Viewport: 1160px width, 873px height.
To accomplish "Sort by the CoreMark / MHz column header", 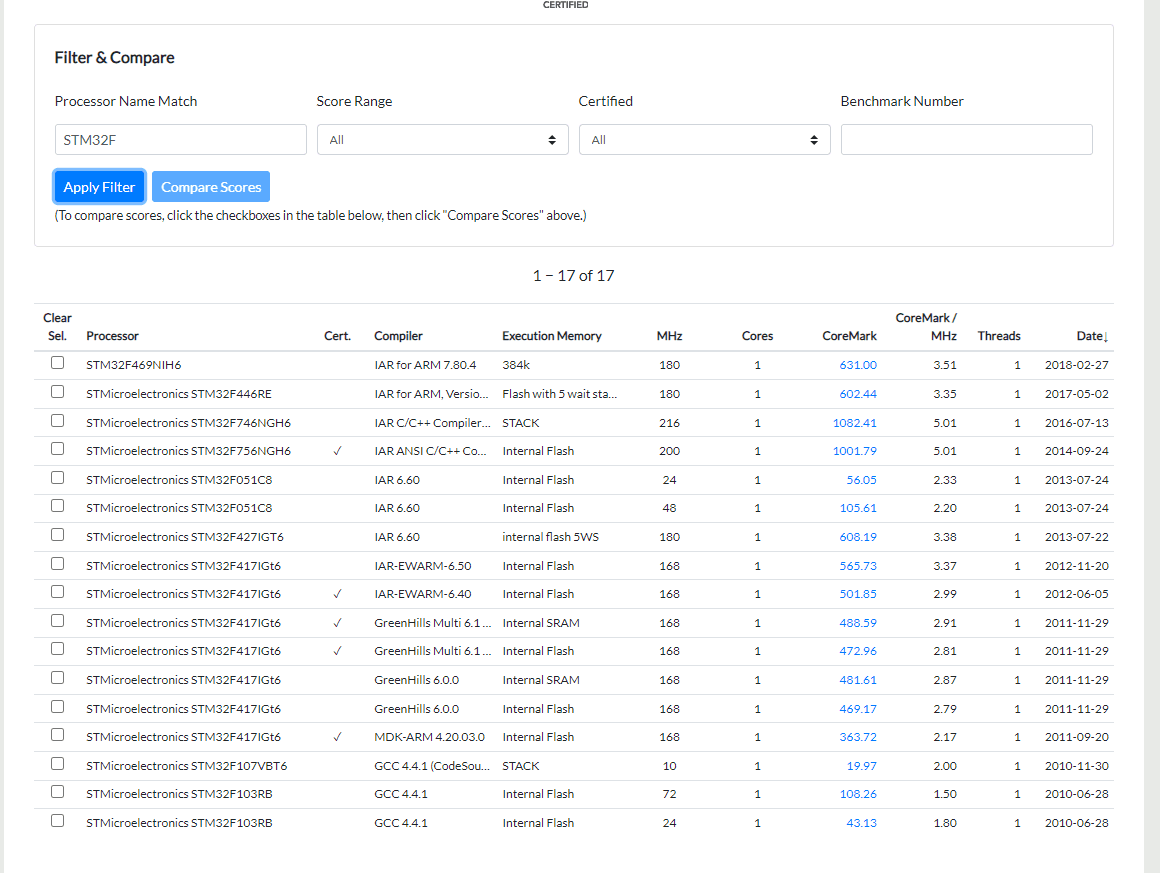I will [925, 326].
